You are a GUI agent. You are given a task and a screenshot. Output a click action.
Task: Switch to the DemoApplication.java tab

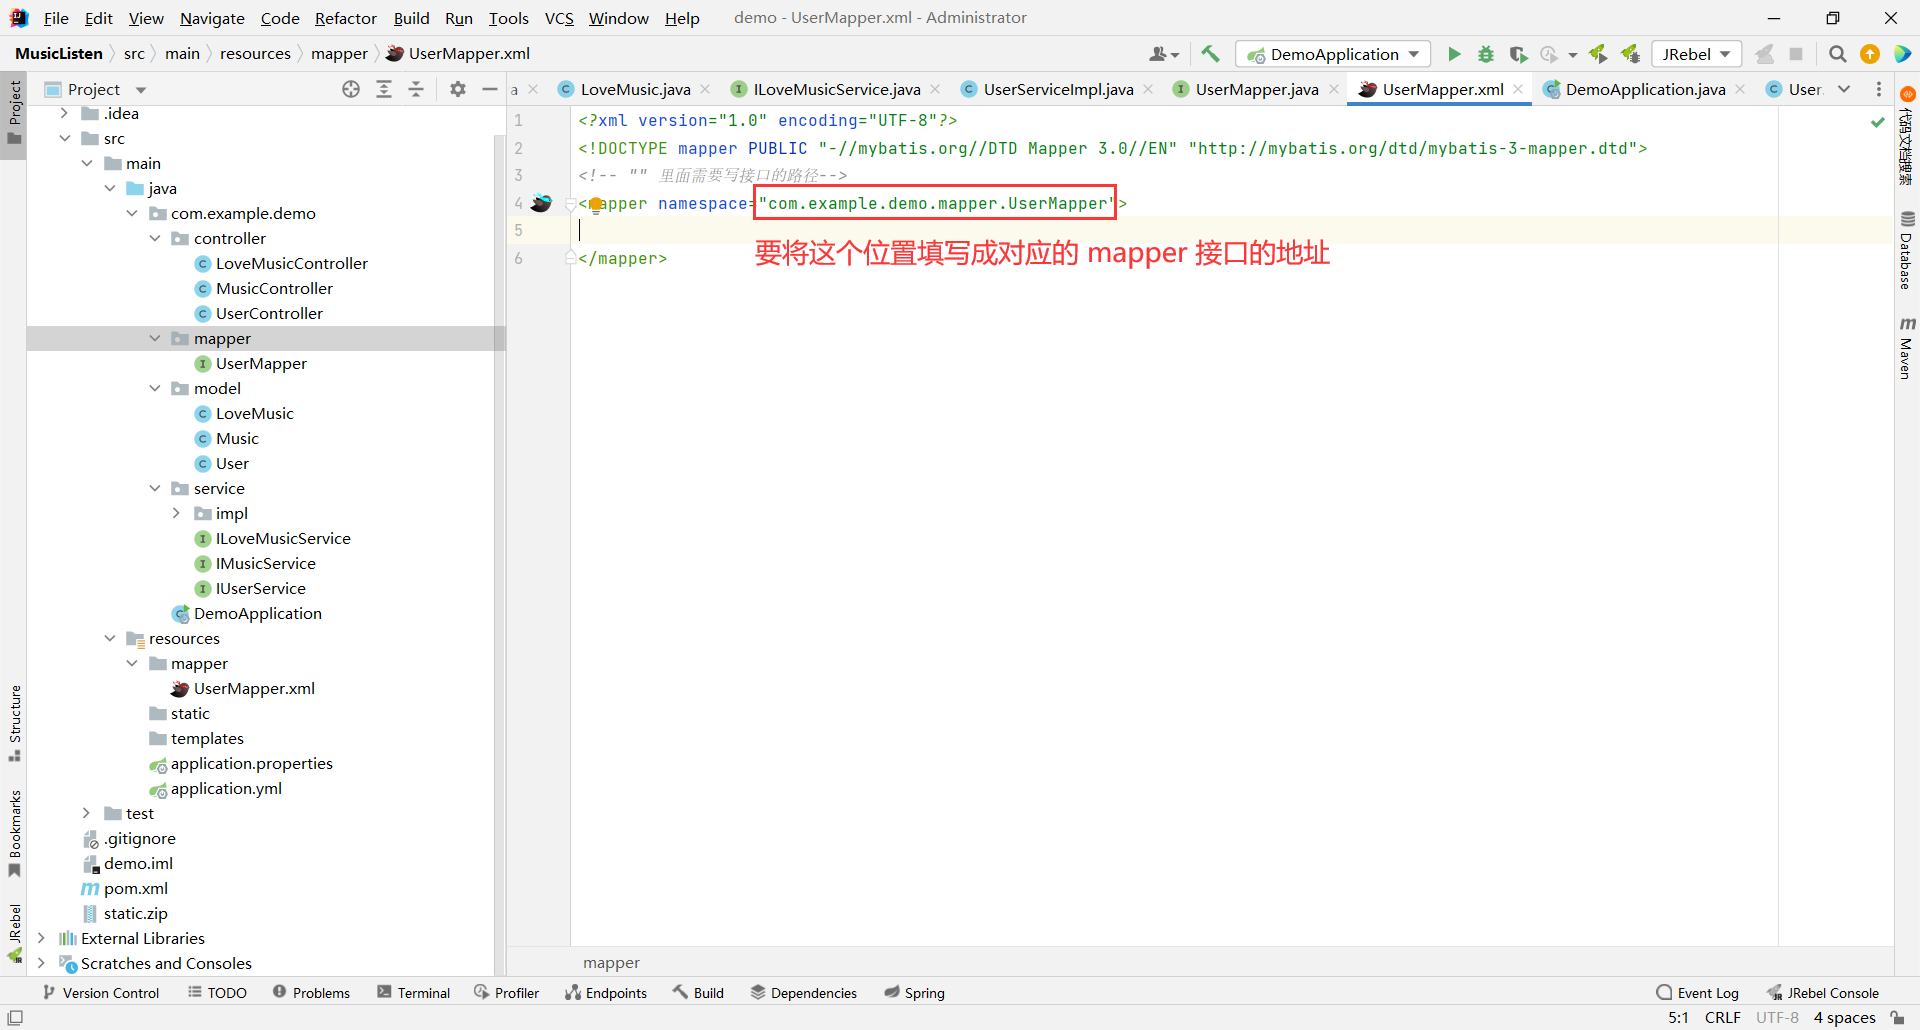point(1645,89)
